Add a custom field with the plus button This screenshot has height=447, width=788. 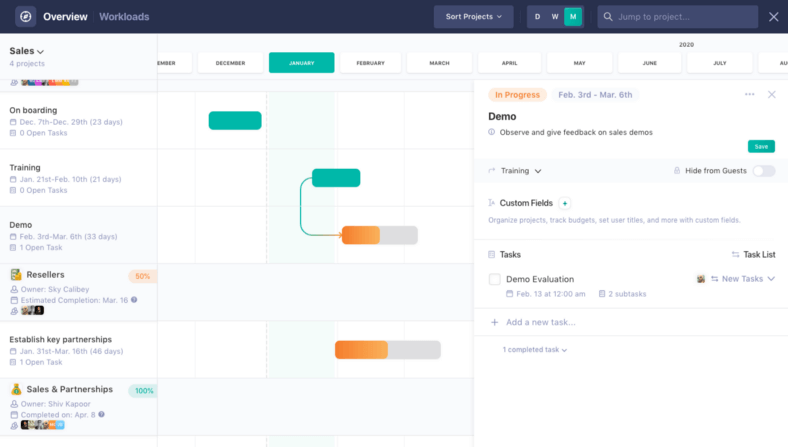[564, 203]
